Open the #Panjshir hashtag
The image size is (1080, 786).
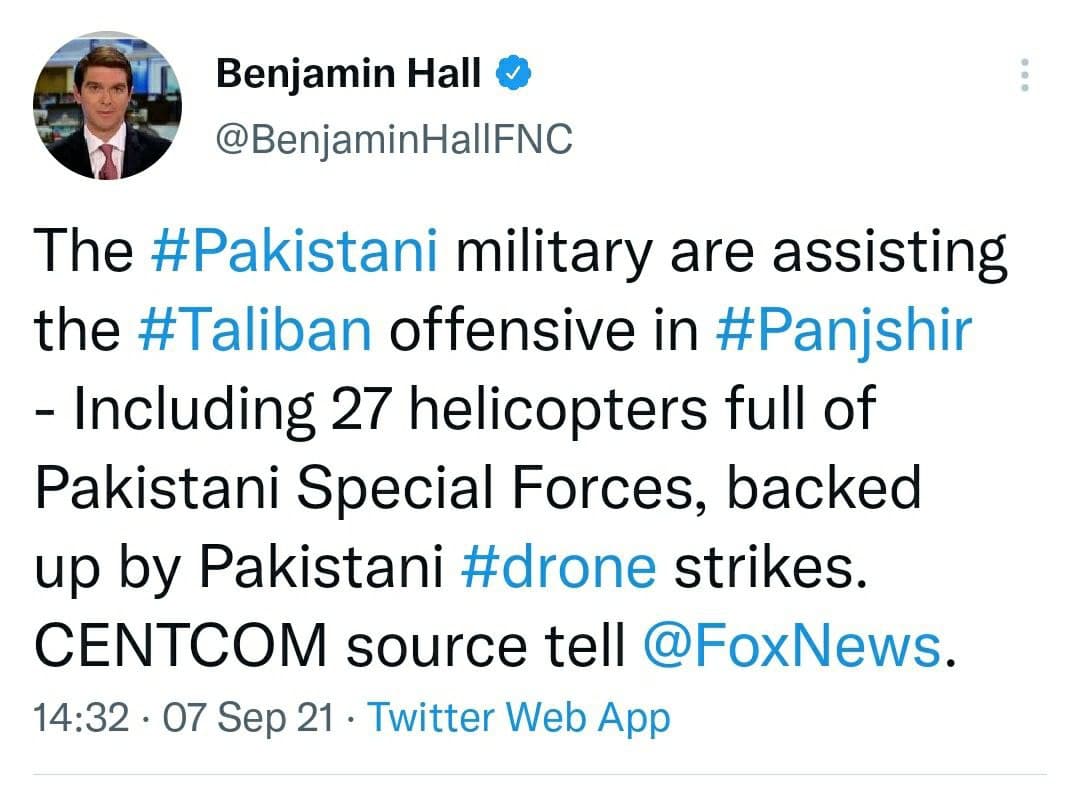click(843, 330)
